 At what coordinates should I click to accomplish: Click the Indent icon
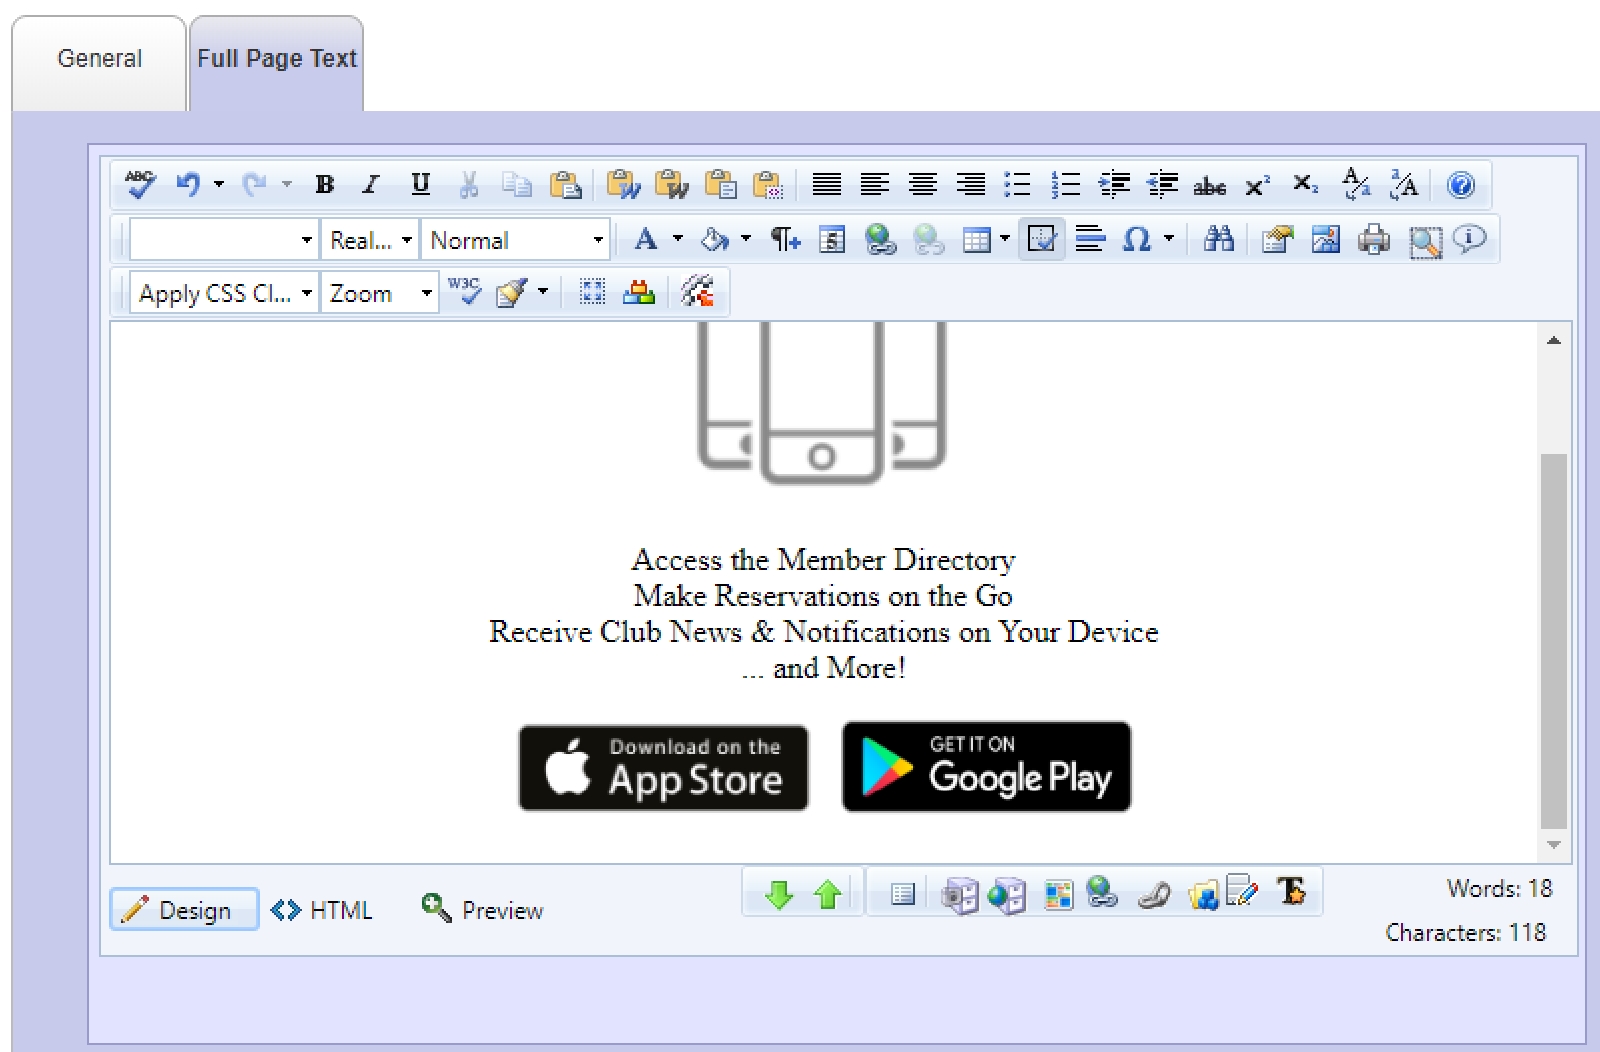[x=1113, y=184]
